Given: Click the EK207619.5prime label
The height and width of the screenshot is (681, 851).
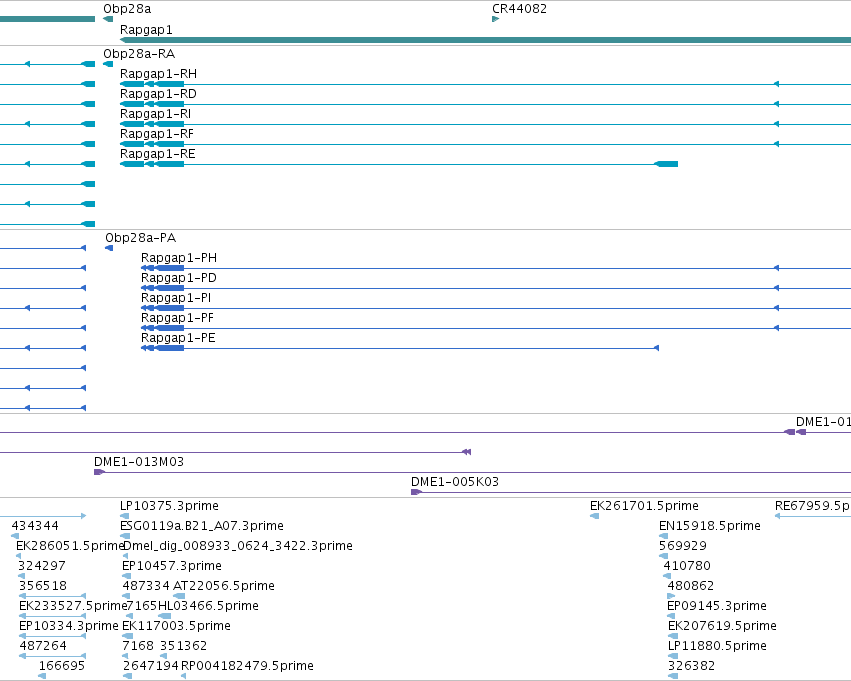Looking at the screenshot, I should (x=722, y=627).
